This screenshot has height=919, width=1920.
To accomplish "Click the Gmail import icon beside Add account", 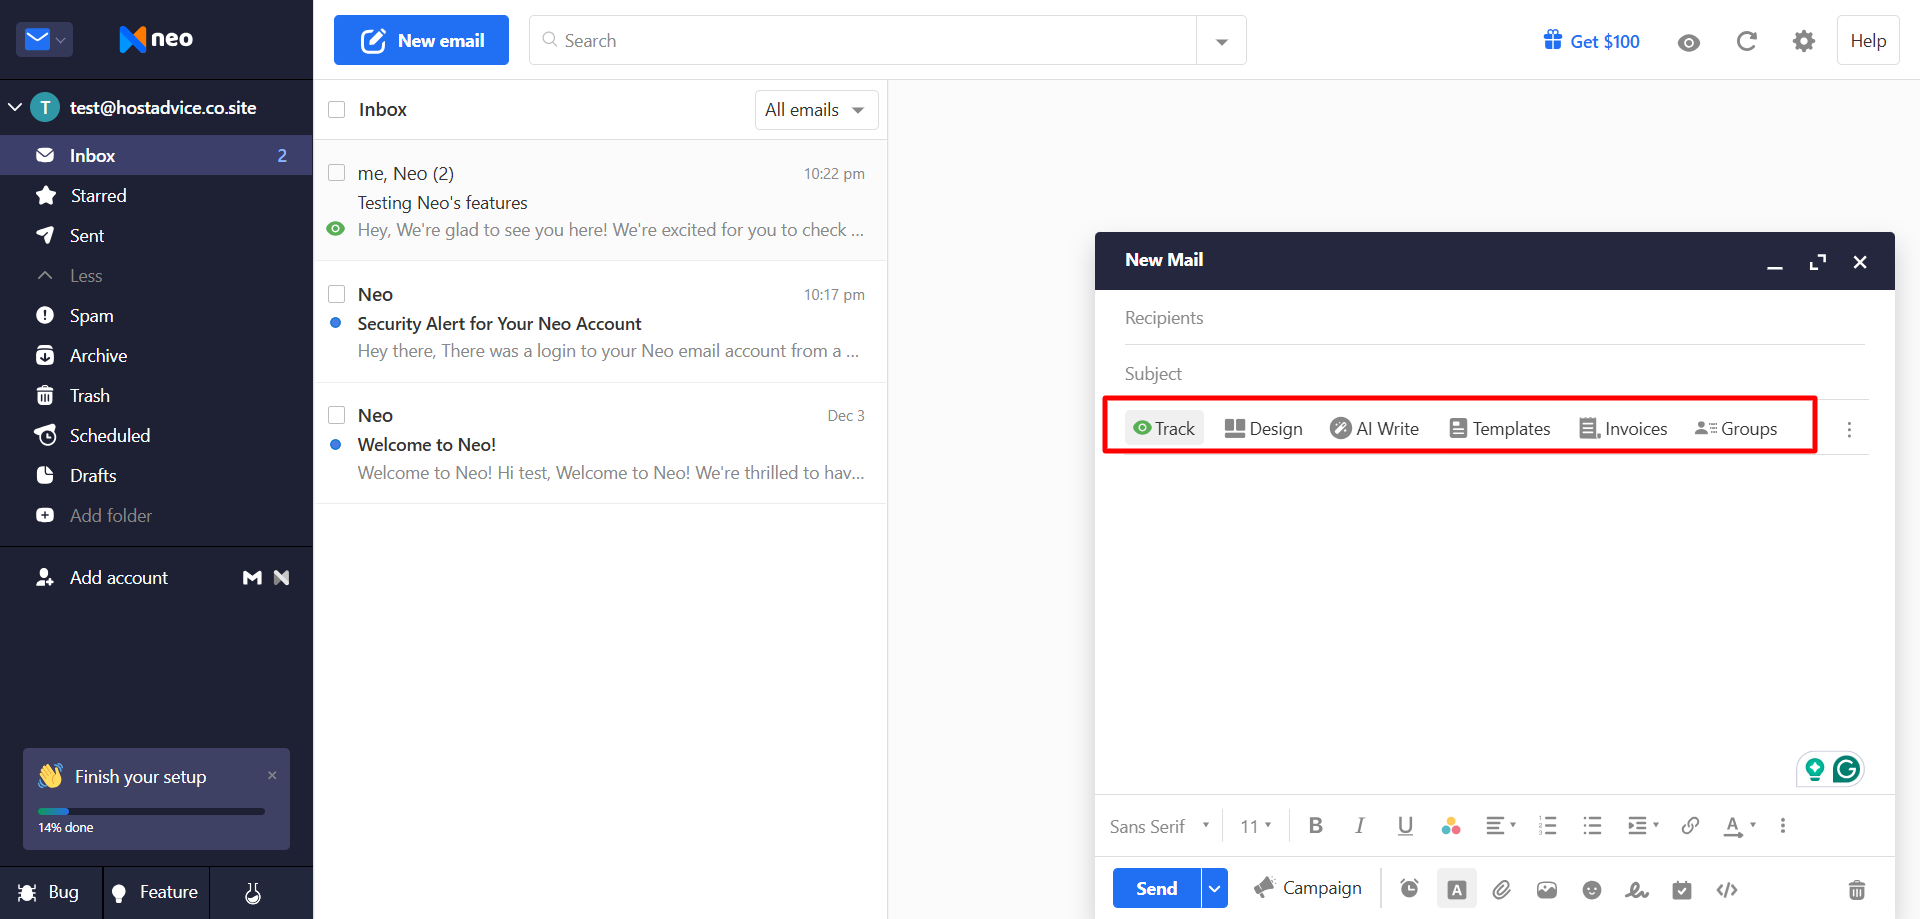I will pos(252,577).
